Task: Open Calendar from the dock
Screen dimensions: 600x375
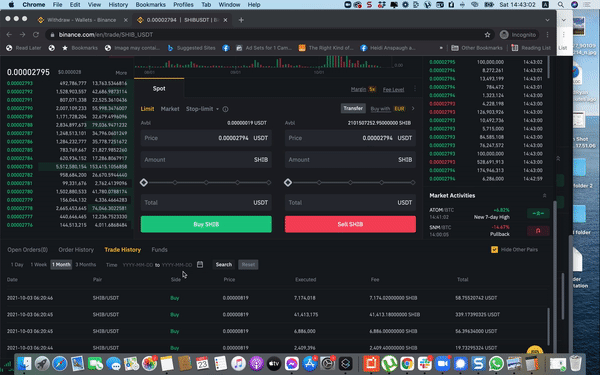Action: 202,363
